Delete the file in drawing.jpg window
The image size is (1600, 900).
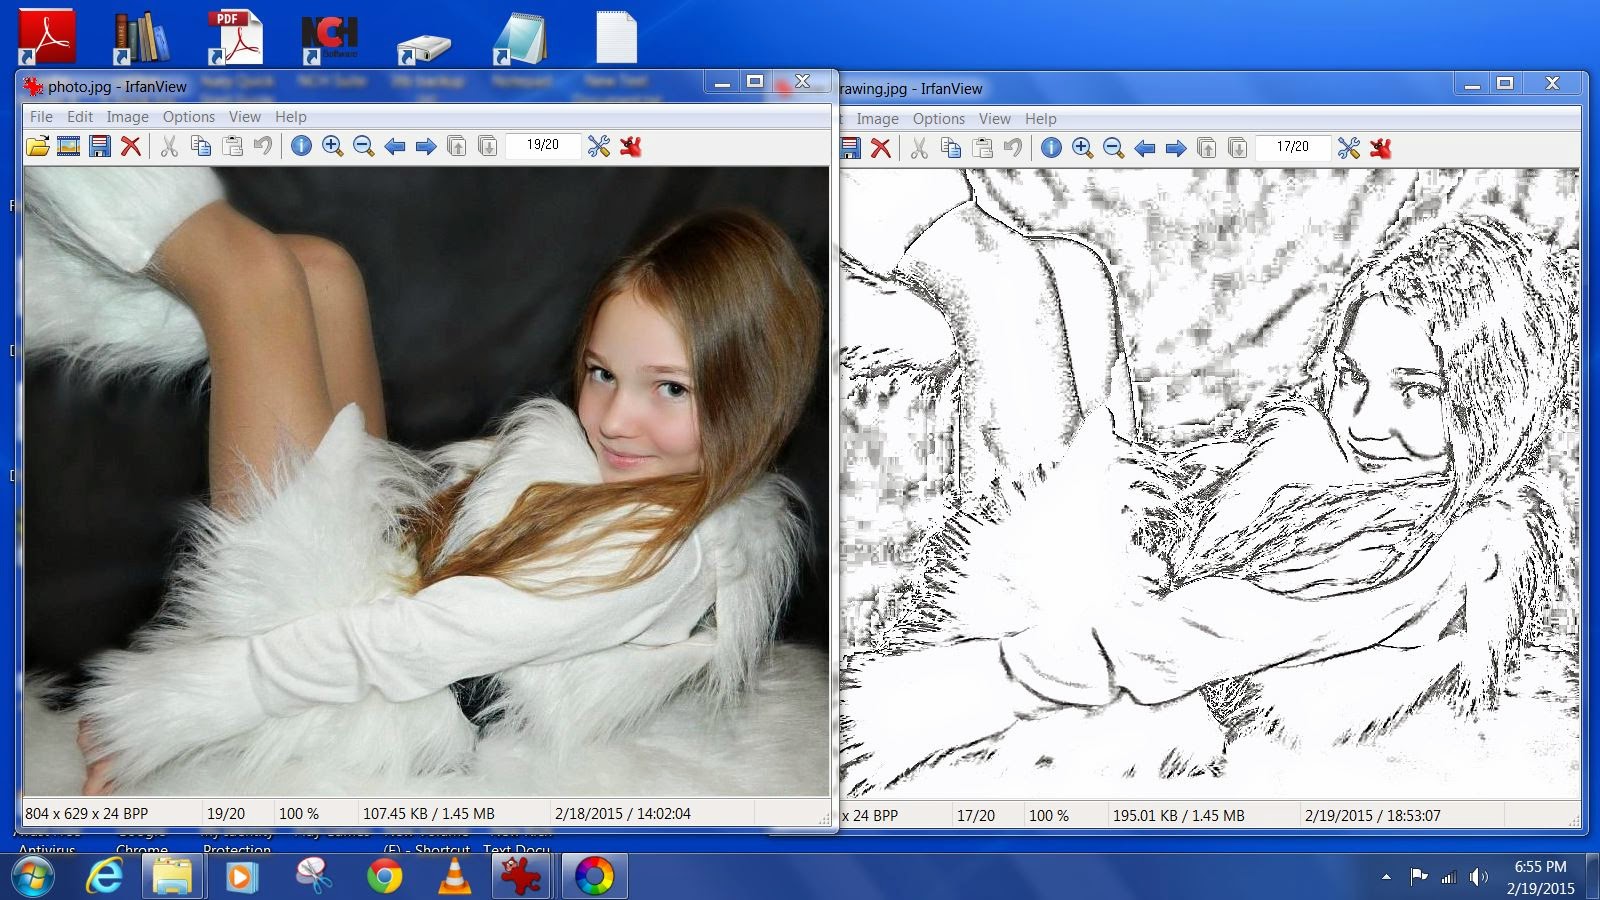(x=881, y=149)
